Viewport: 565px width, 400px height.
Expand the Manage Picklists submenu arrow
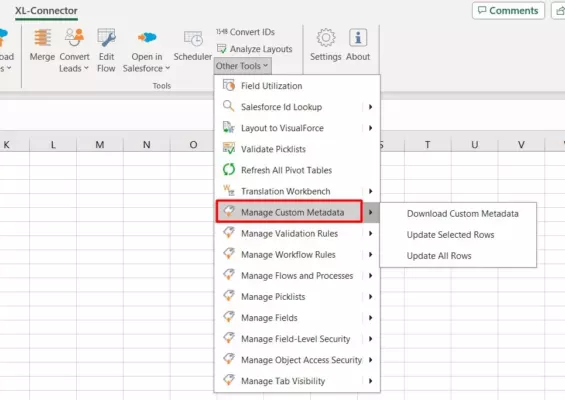pyautogui.click(x=370, y=297)
